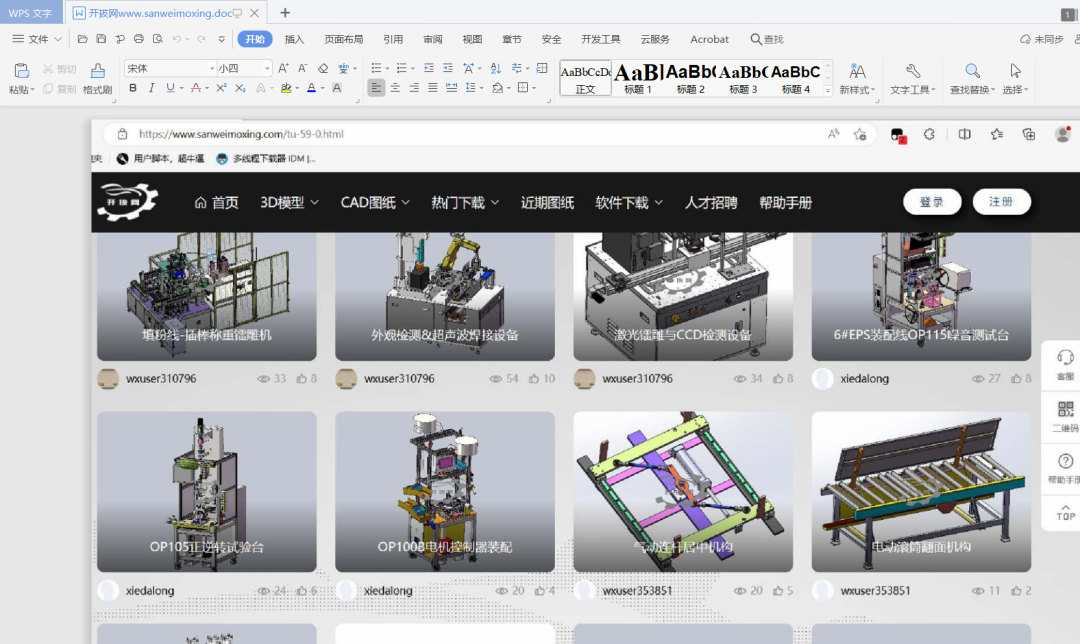The image size is (1080, 644).
Task: Select the Format Painter brush
Action: [x=98, y=70]
